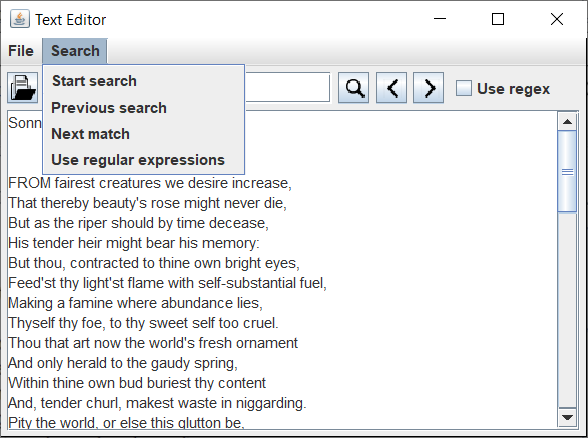Click line 'Feed'st thy light'st flame with self-substantial fuel,'
Image resolution: width=588 pixels, height=438 pixels.
(168, 283)
